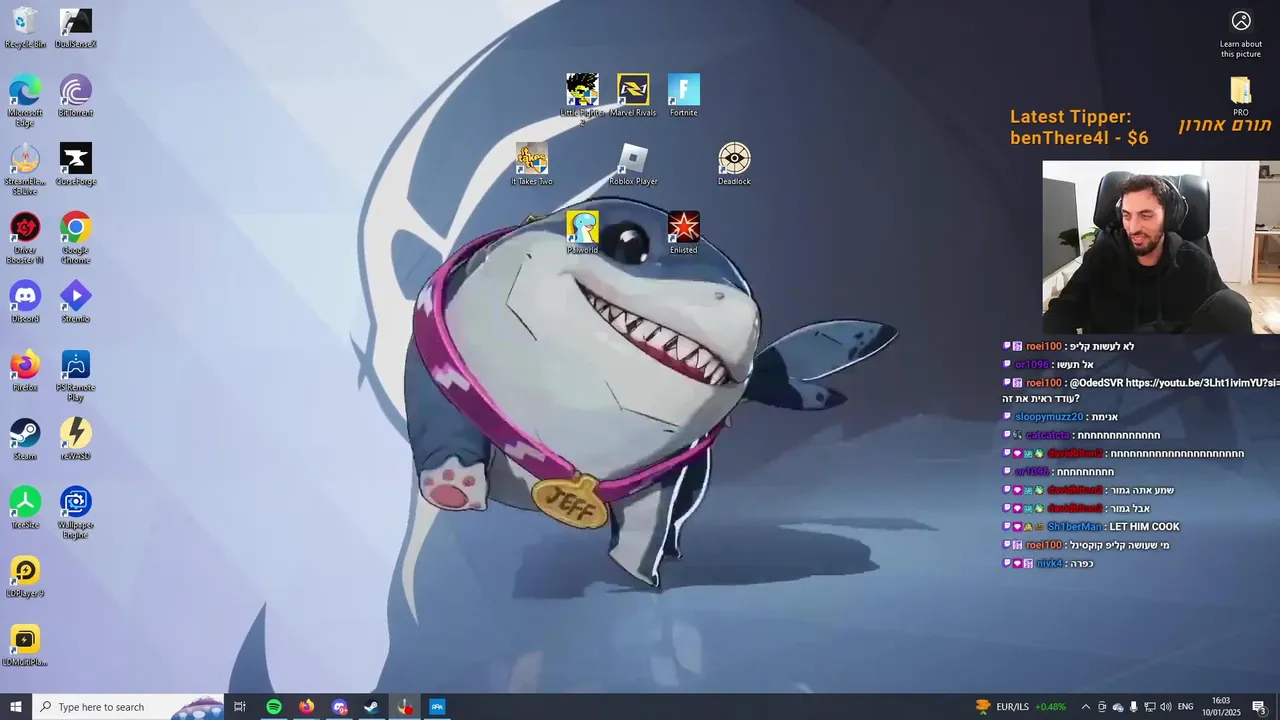Open the EUR/ILS taskbar widget

1021,707
